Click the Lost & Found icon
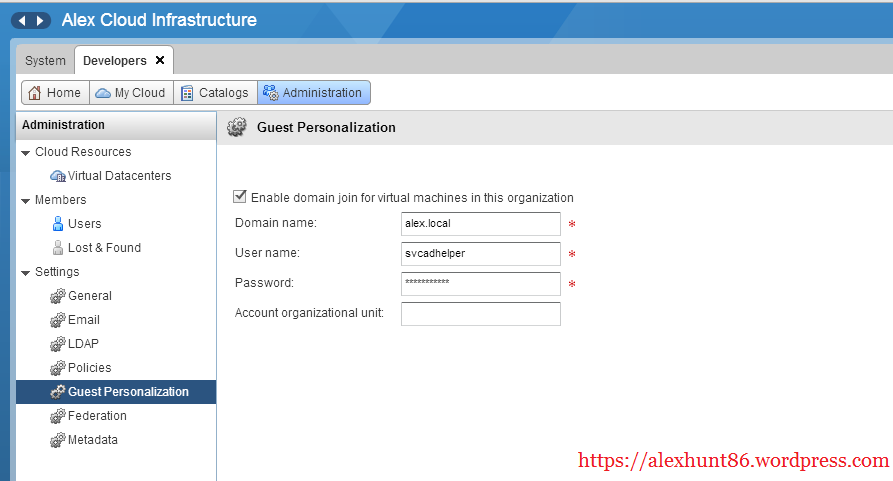Screen dimensions: 893x481 coord(58,248)
